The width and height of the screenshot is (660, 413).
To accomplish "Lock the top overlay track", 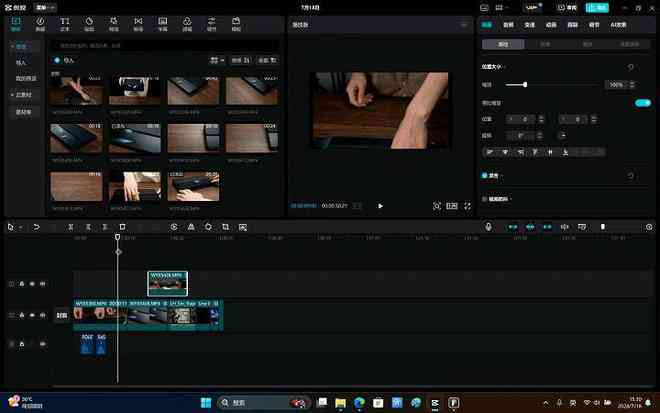I will tap(22, 284).
